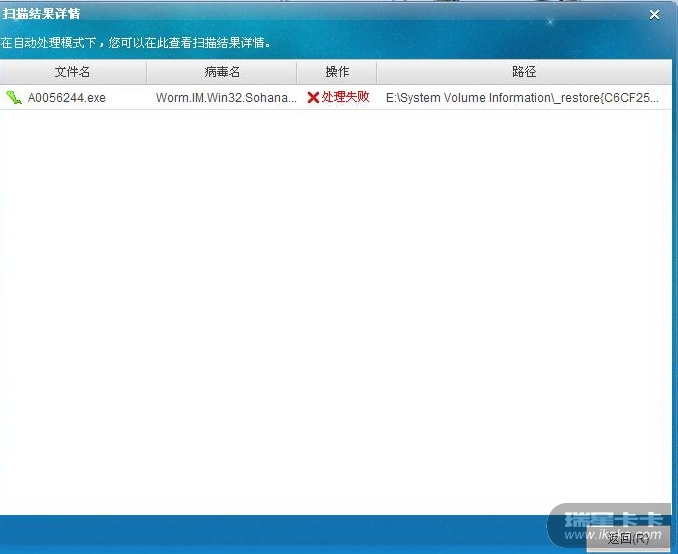678x554 pixels.
Task: Sort by the 路径 column header
Action: (x=524, y=72)
